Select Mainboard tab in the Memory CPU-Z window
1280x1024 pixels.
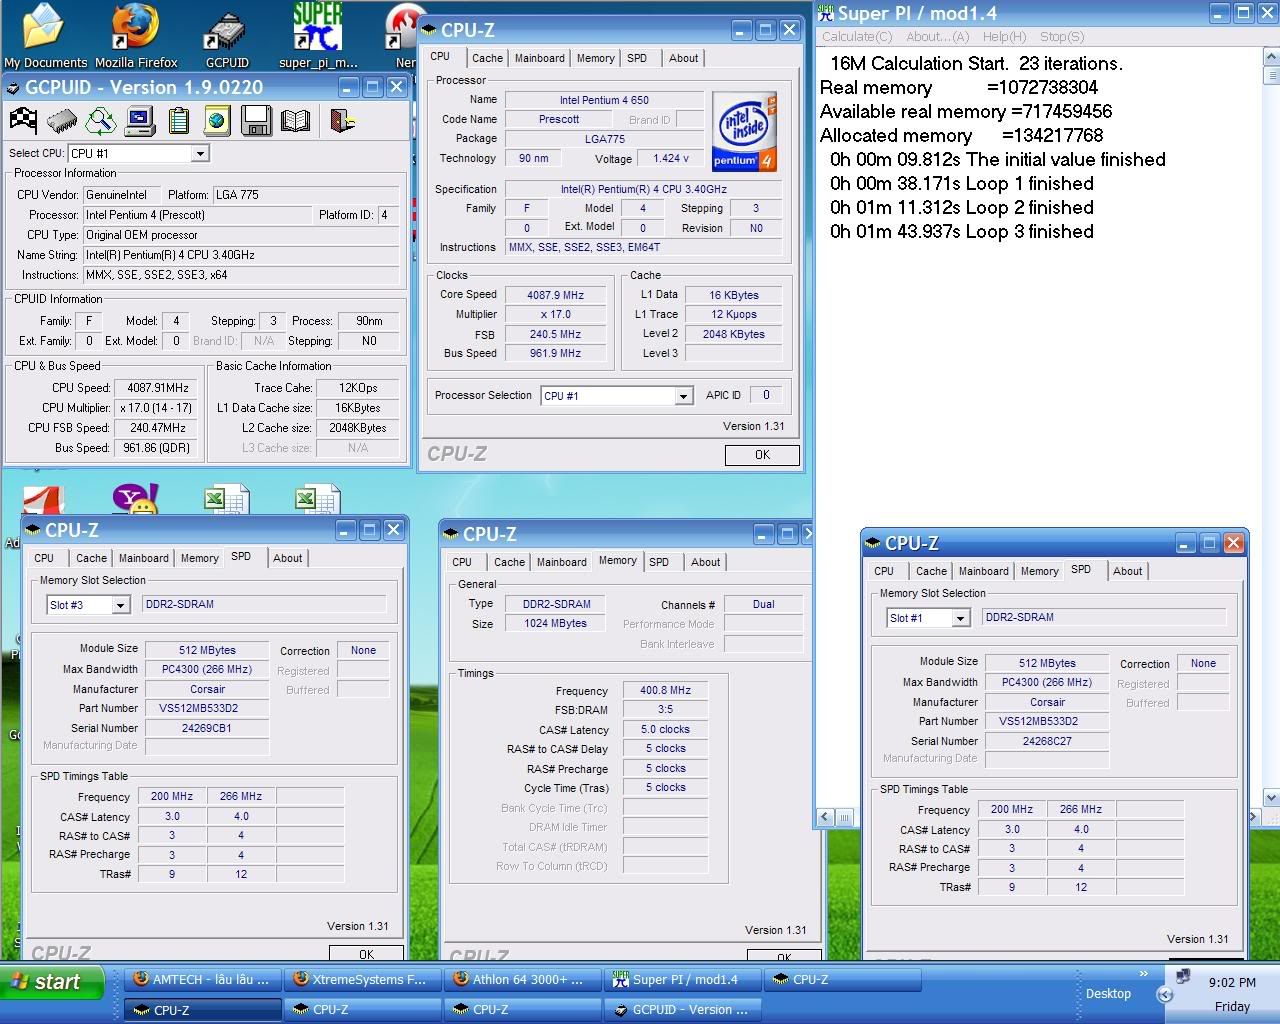561,562
